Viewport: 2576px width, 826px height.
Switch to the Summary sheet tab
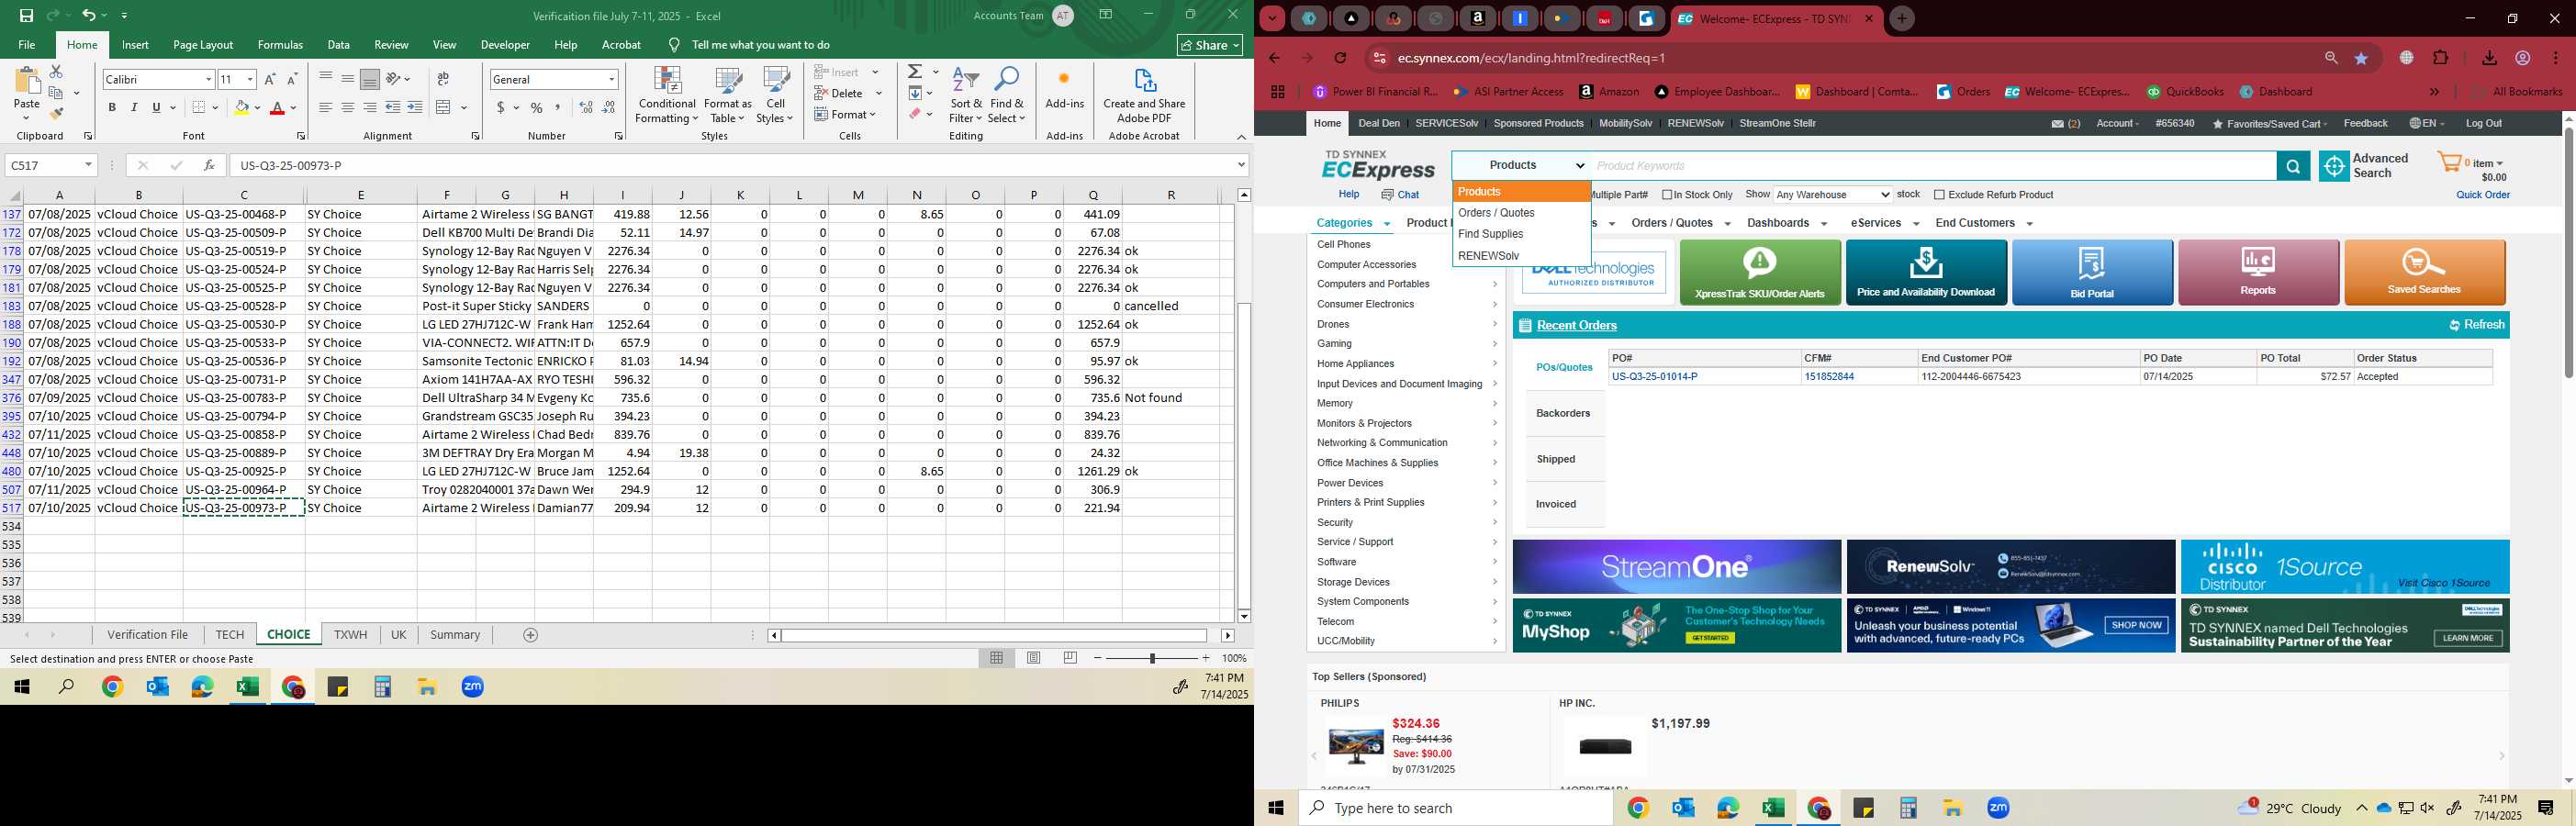455,635
